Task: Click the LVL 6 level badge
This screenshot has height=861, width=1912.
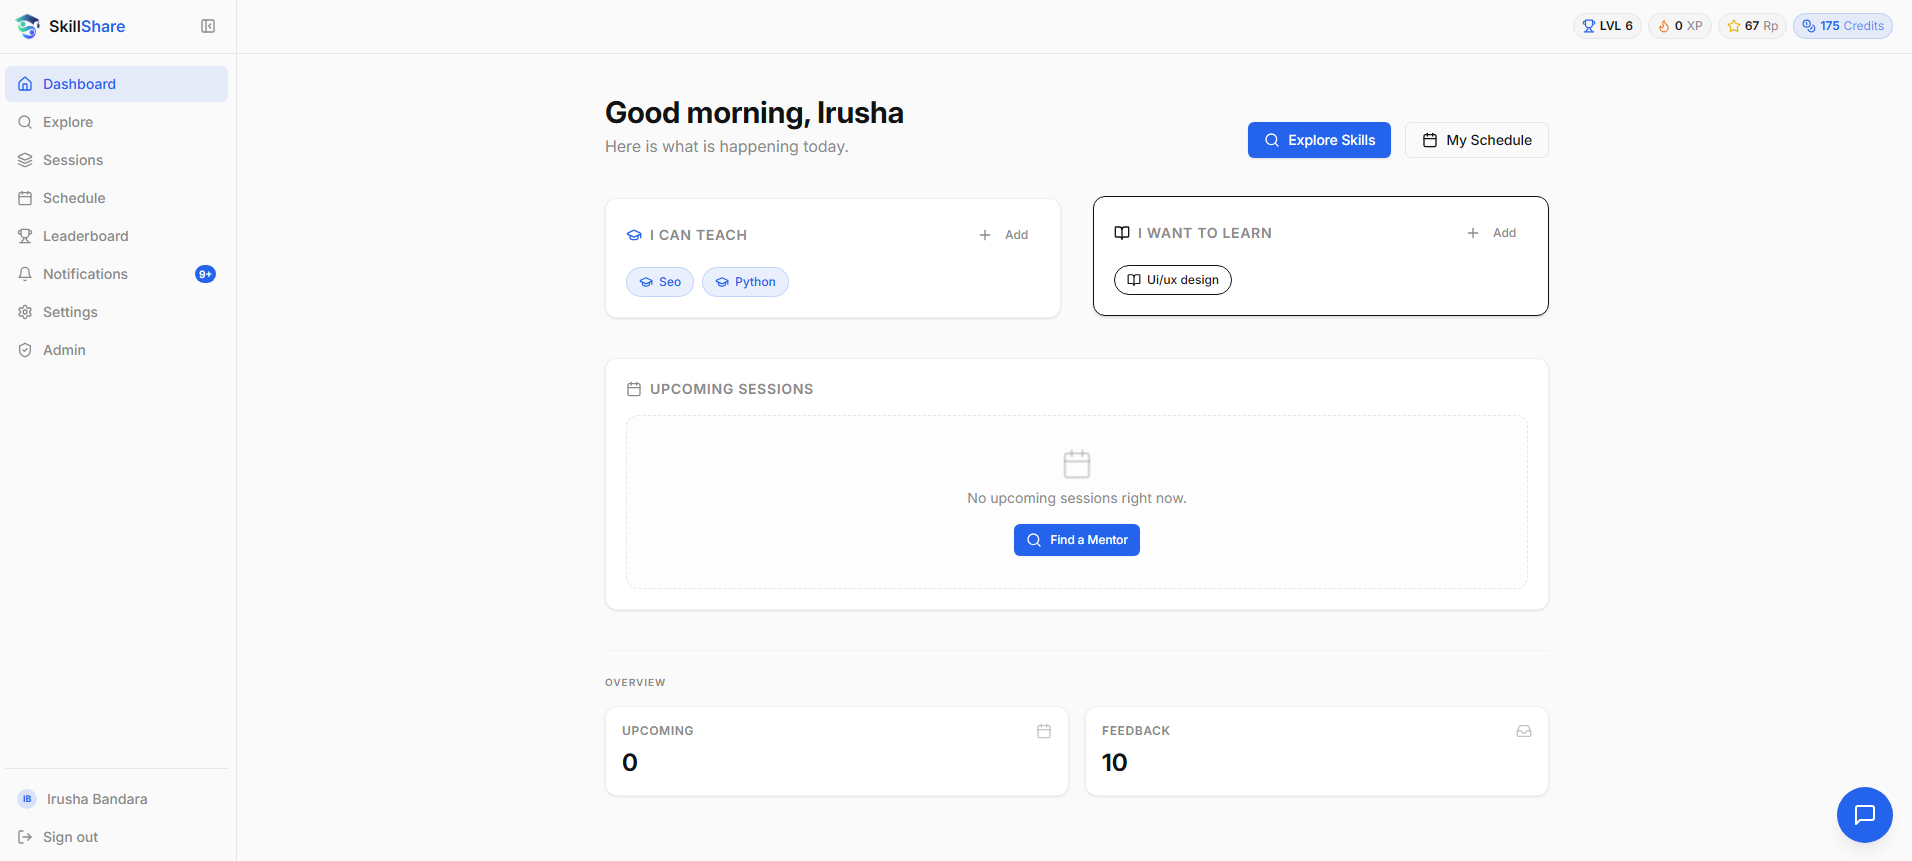Action: 1607,26
